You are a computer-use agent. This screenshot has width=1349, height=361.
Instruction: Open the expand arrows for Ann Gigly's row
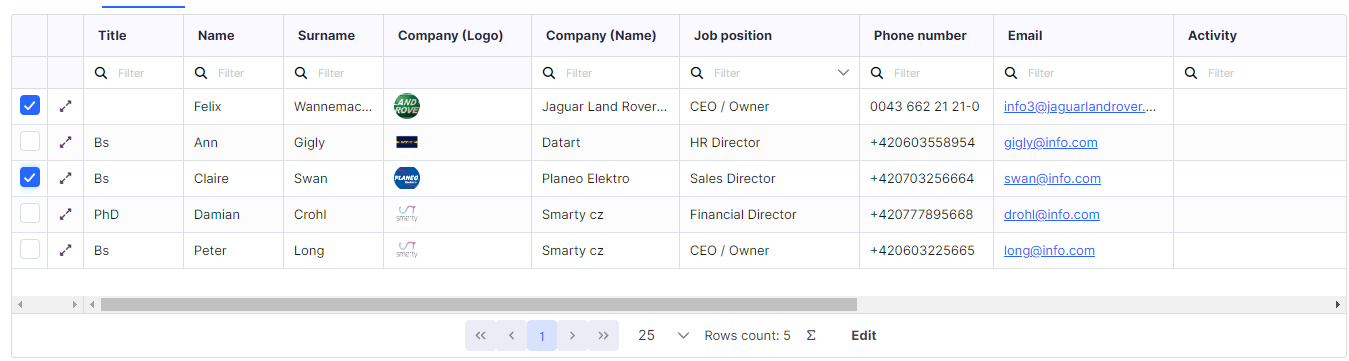point(65,142)
